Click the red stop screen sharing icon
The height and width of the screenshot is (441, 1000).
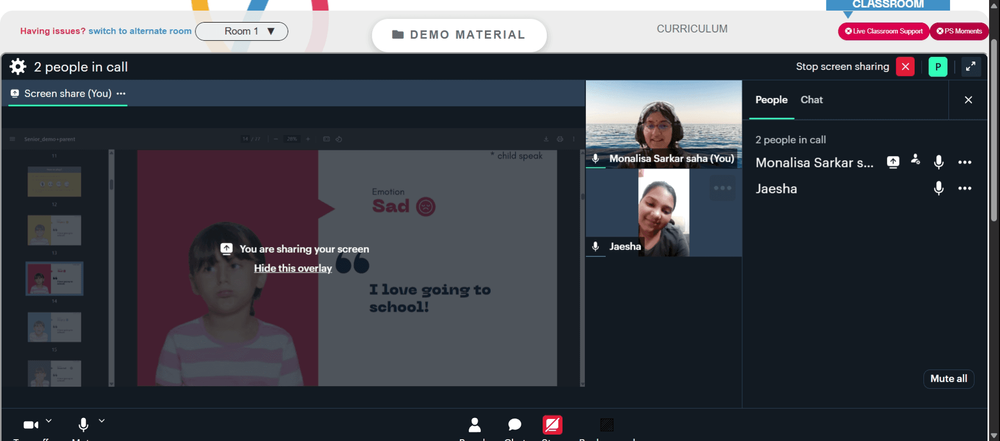905,66
